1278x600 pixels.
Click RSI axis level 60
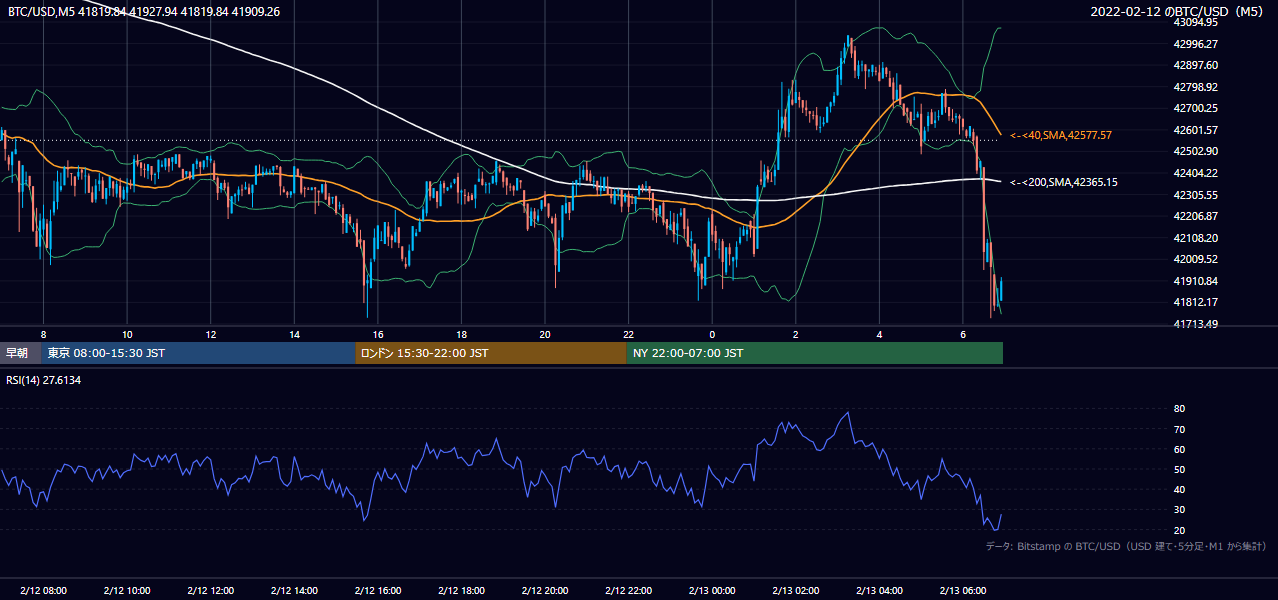pyautogui.click(x=1179, y=449)
